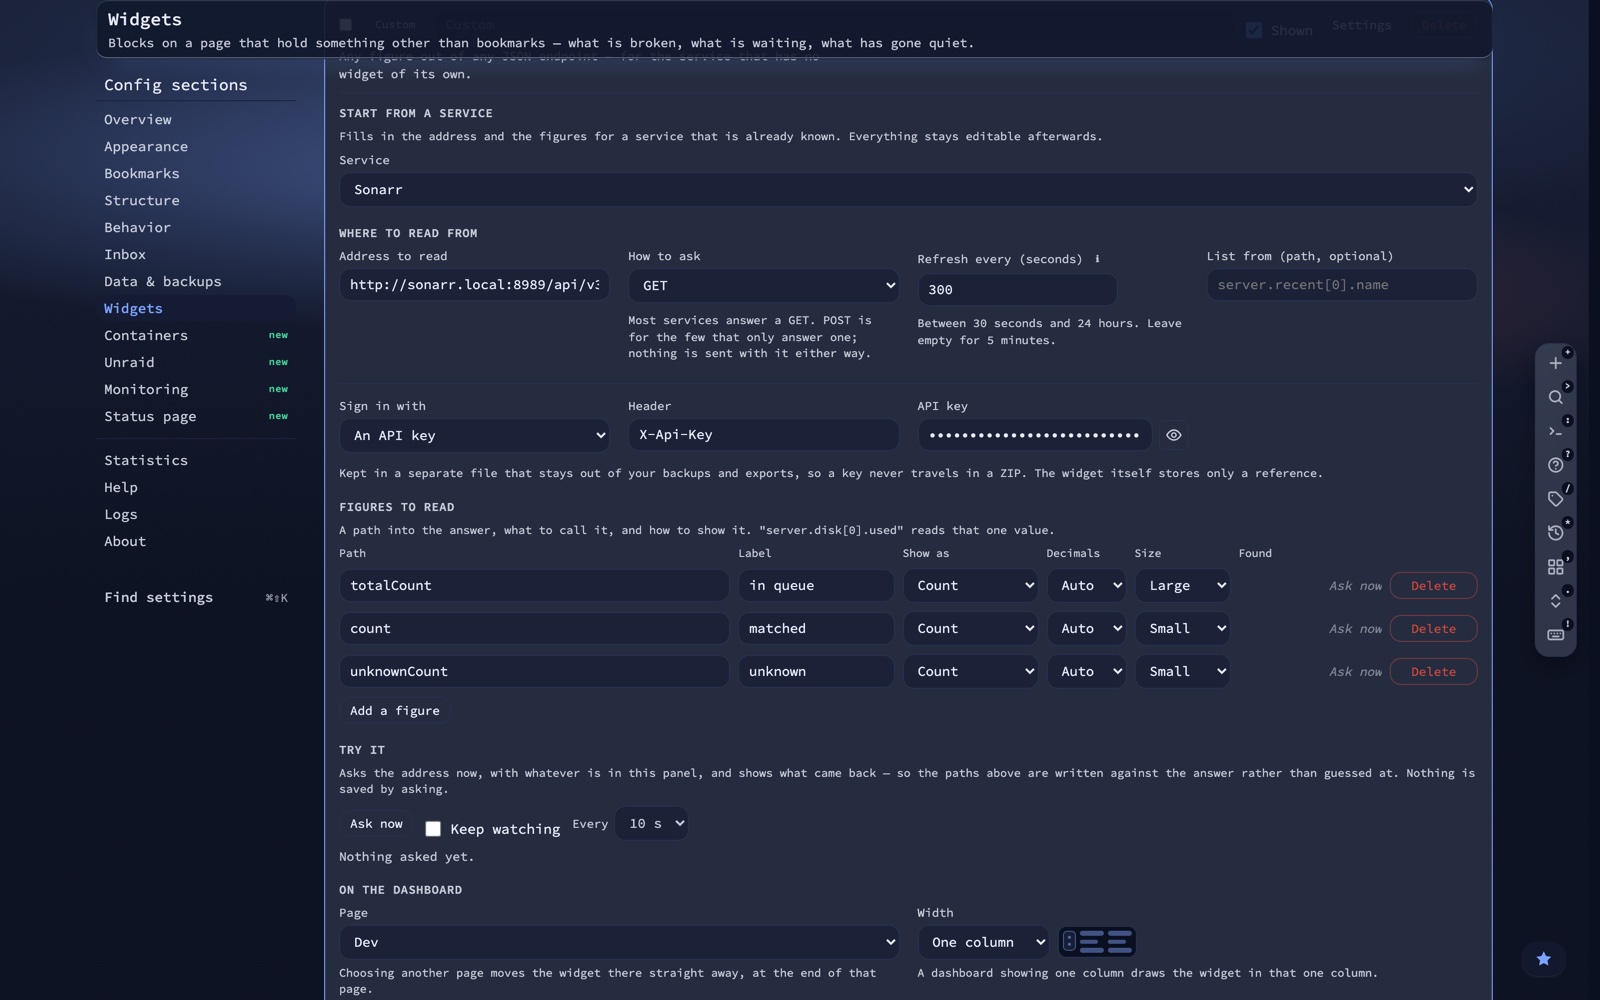The image size is (1600, 1000).
Task: Click Add a figure button
Action: coord(394,711)
